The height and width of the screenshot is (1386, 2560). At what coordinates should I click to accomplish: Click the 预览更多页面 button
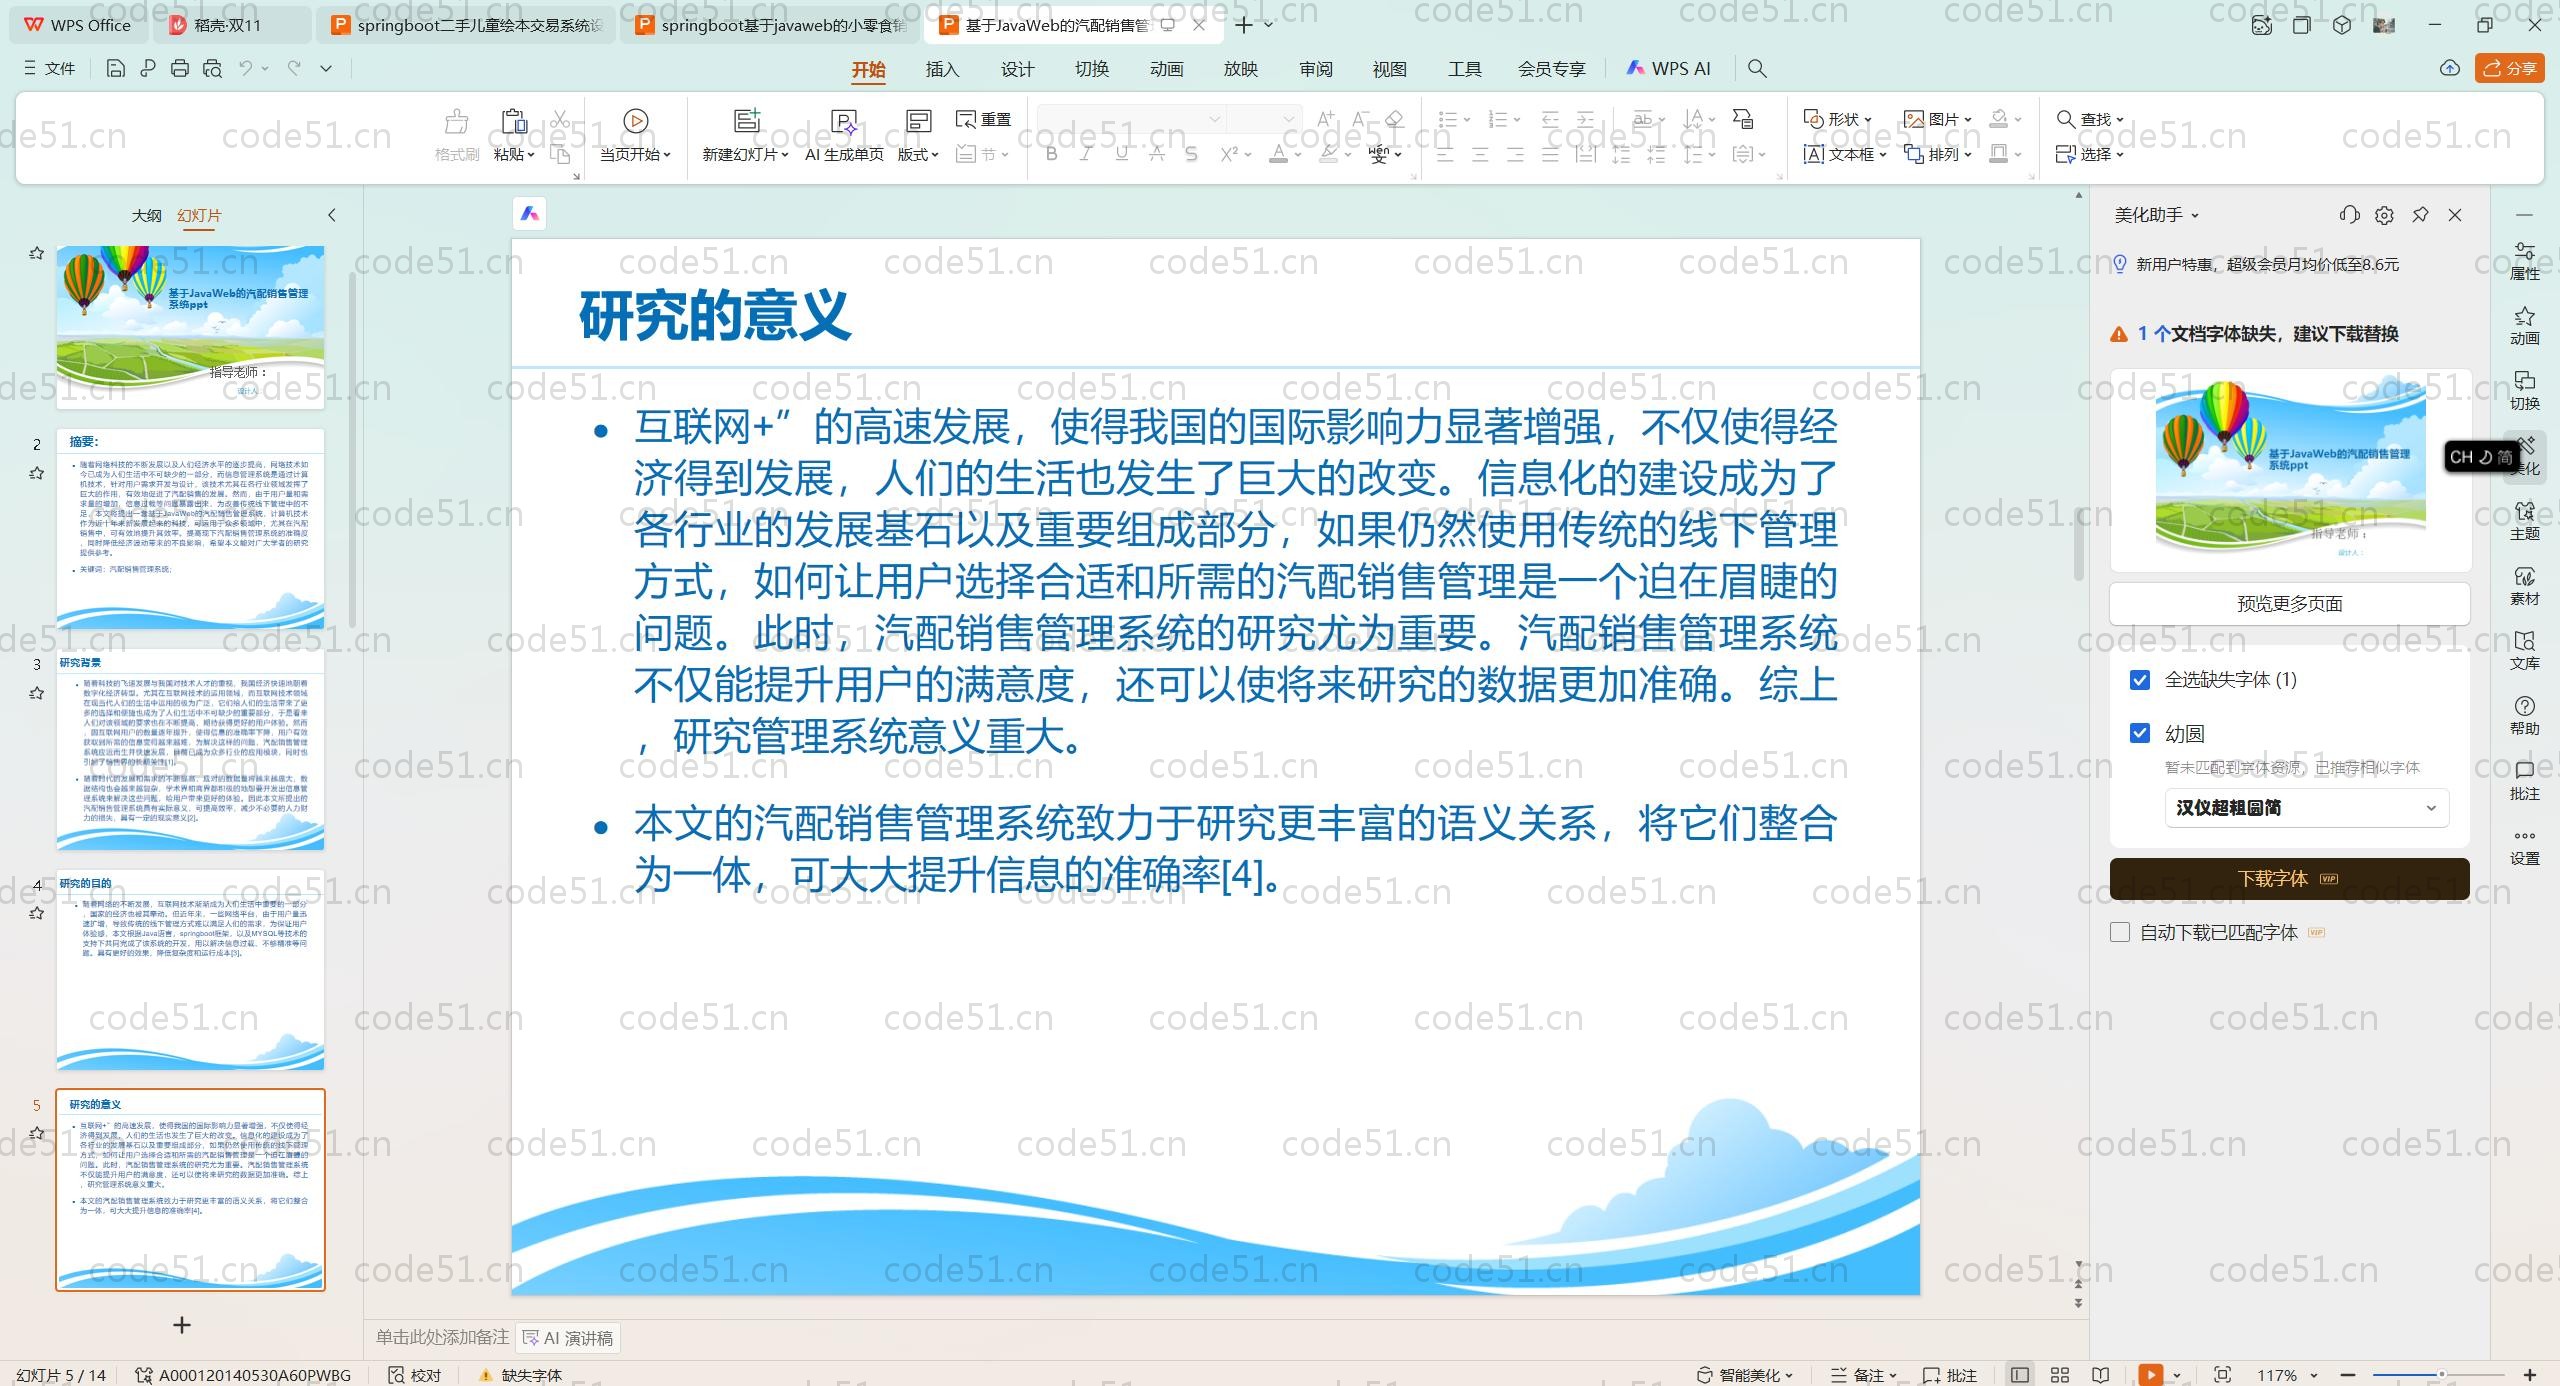tap(2289, 603)
